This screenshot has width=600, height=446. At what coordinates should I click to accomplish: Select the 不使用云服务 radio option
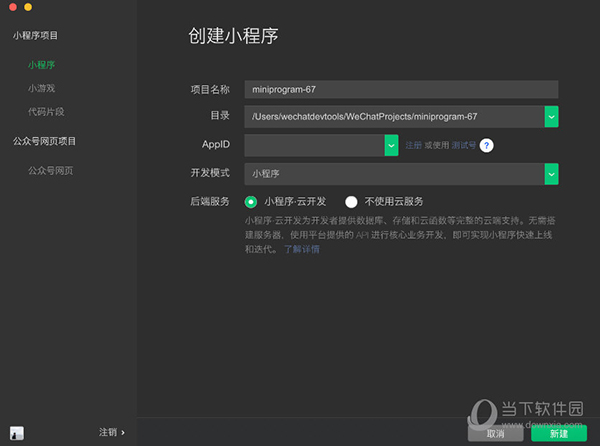pyautogui.click(x=351, y=202)
